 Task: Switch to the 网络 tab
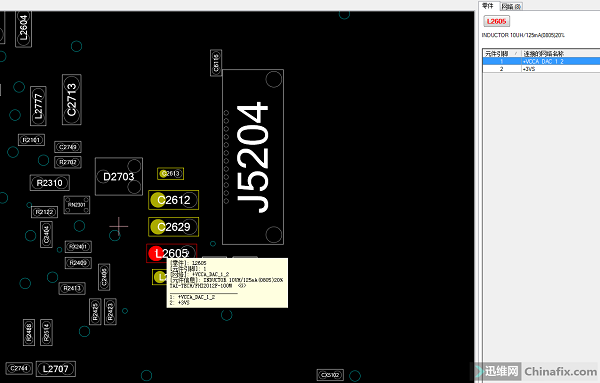511,7
